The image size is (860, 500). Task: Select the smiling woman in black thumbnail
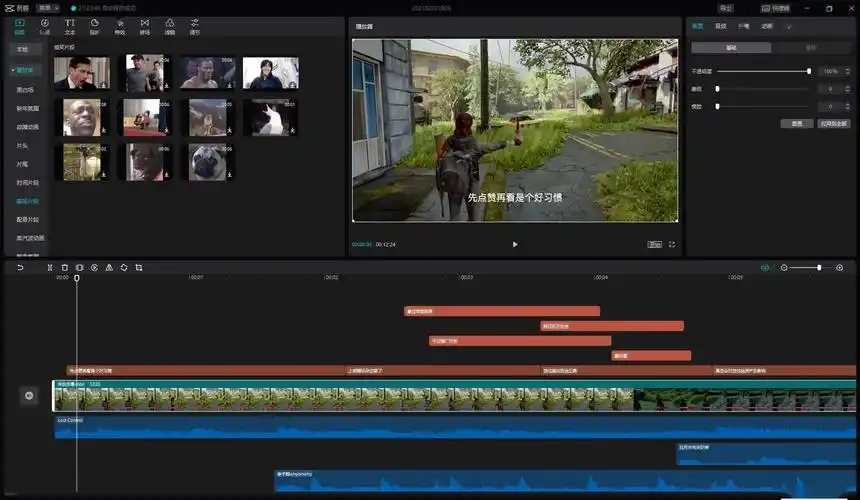(x=271, y=73)
